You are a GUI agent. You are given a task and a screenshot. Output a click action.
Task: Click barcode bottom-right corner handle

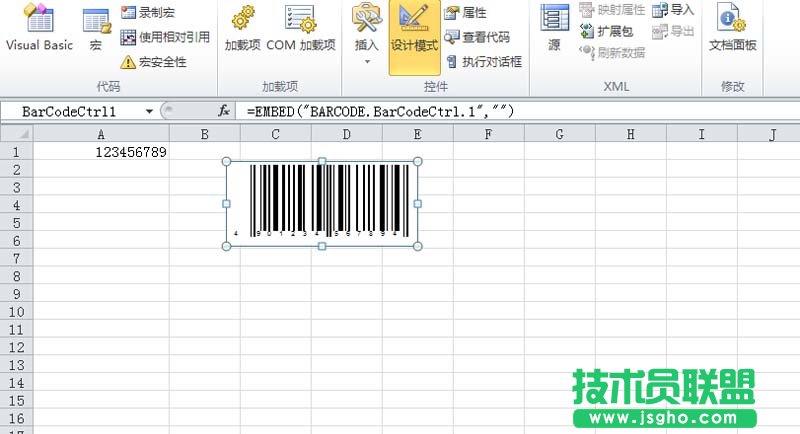417,246
